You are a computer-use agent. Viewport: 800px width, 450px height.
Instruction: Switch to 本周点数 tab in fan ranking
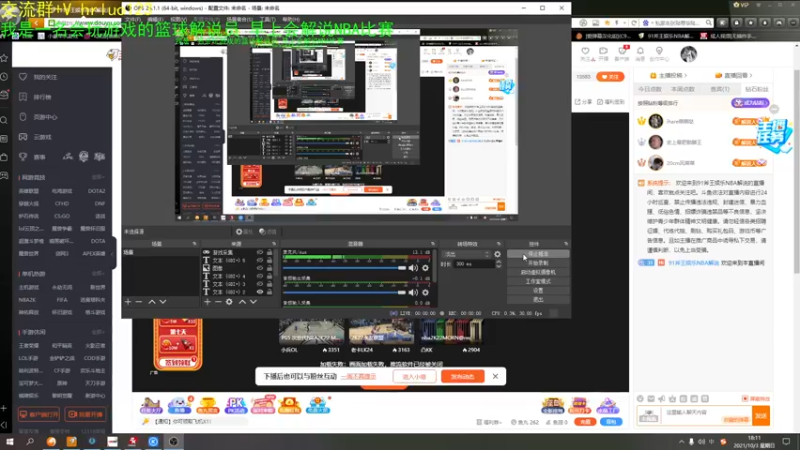click(683, 89)
